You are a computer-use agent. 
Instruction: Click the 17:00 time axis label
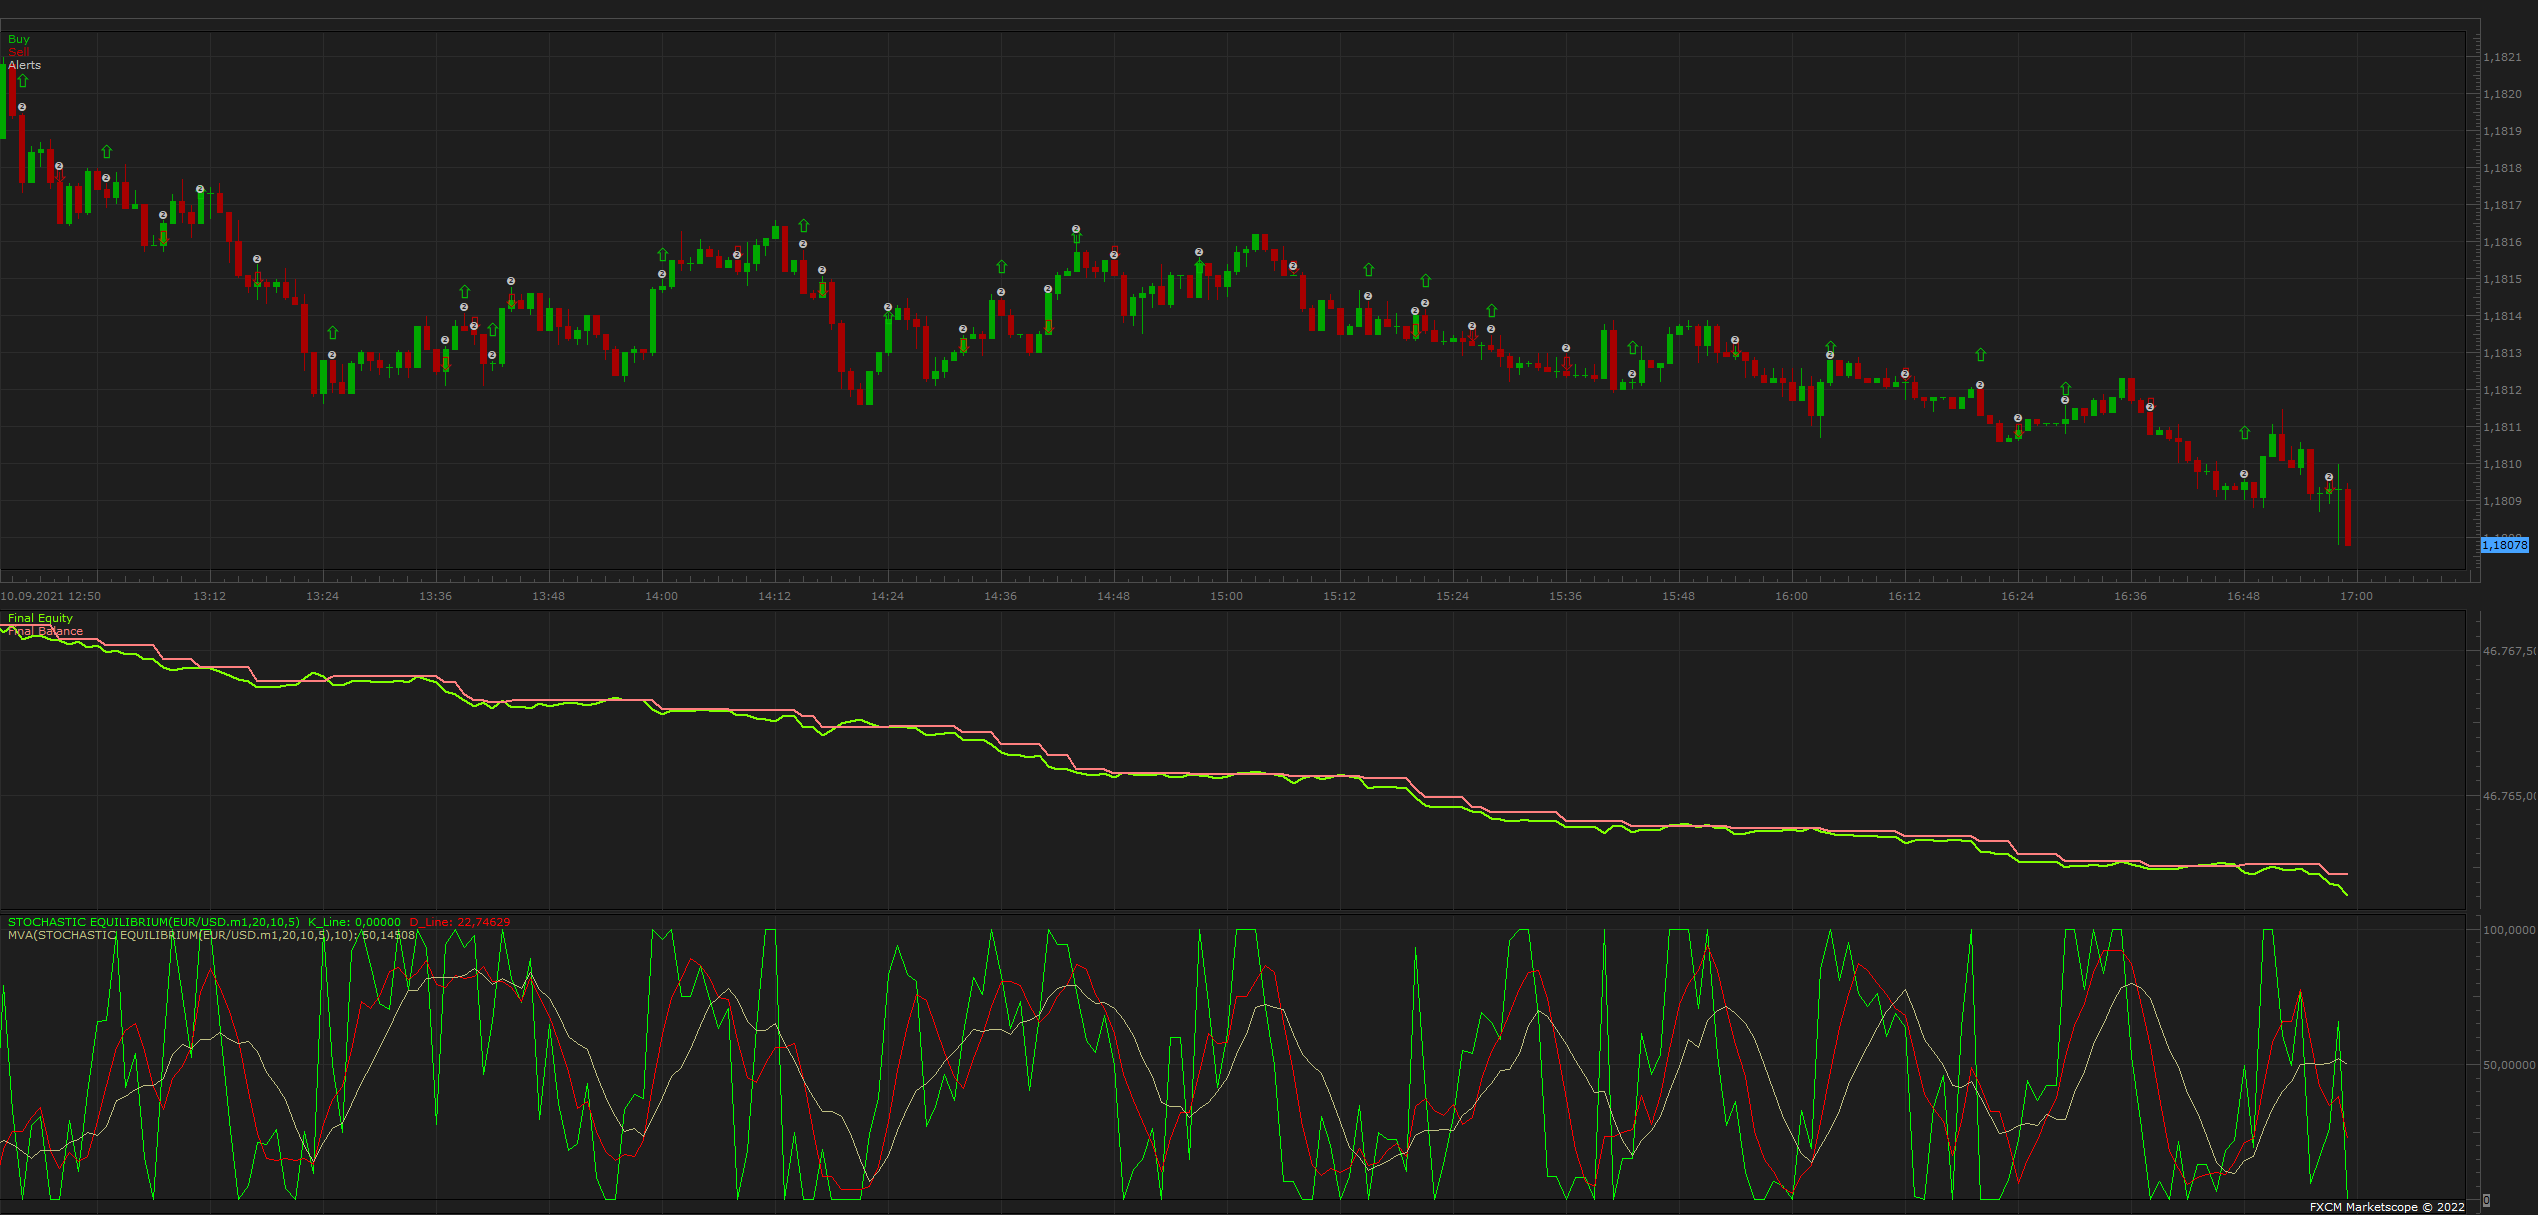click(x=2357, y=596)
